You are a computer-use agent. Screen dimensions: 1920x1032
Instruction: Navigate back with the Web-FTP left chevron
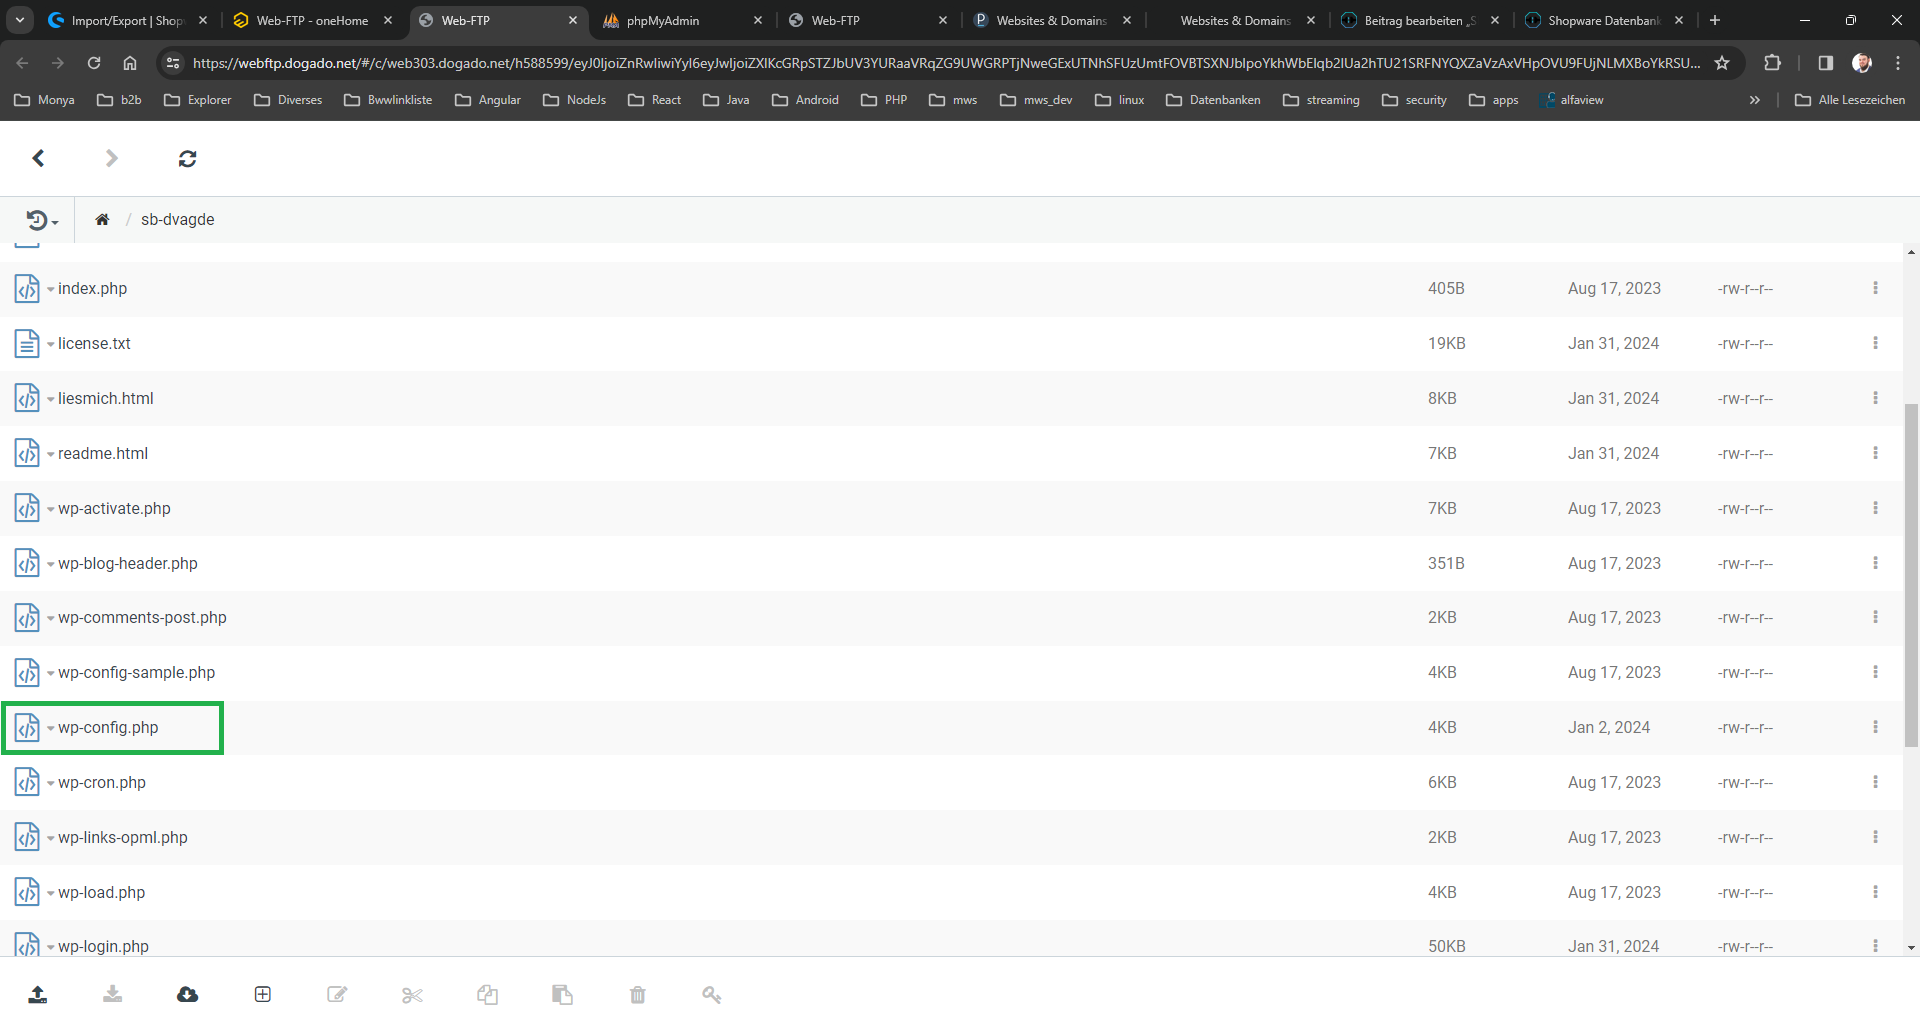pos(38,158)
